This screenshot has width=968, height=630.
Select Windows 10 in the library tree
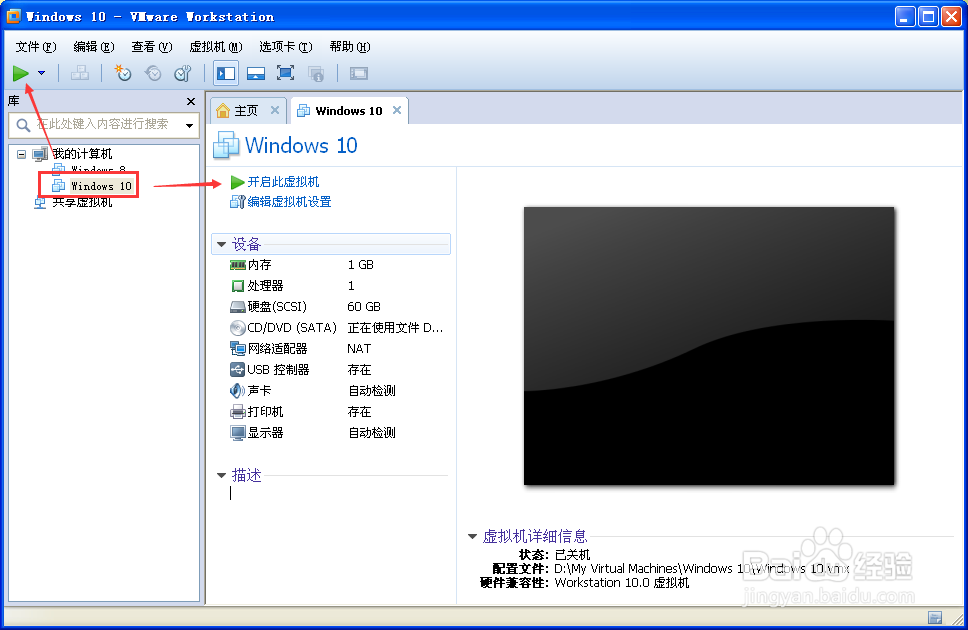click(101, 186)
